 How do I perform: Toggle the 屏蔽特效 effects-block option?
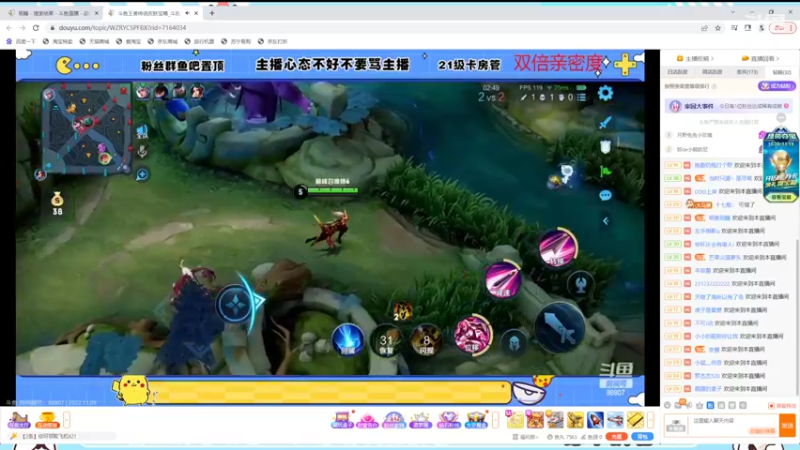782,406
